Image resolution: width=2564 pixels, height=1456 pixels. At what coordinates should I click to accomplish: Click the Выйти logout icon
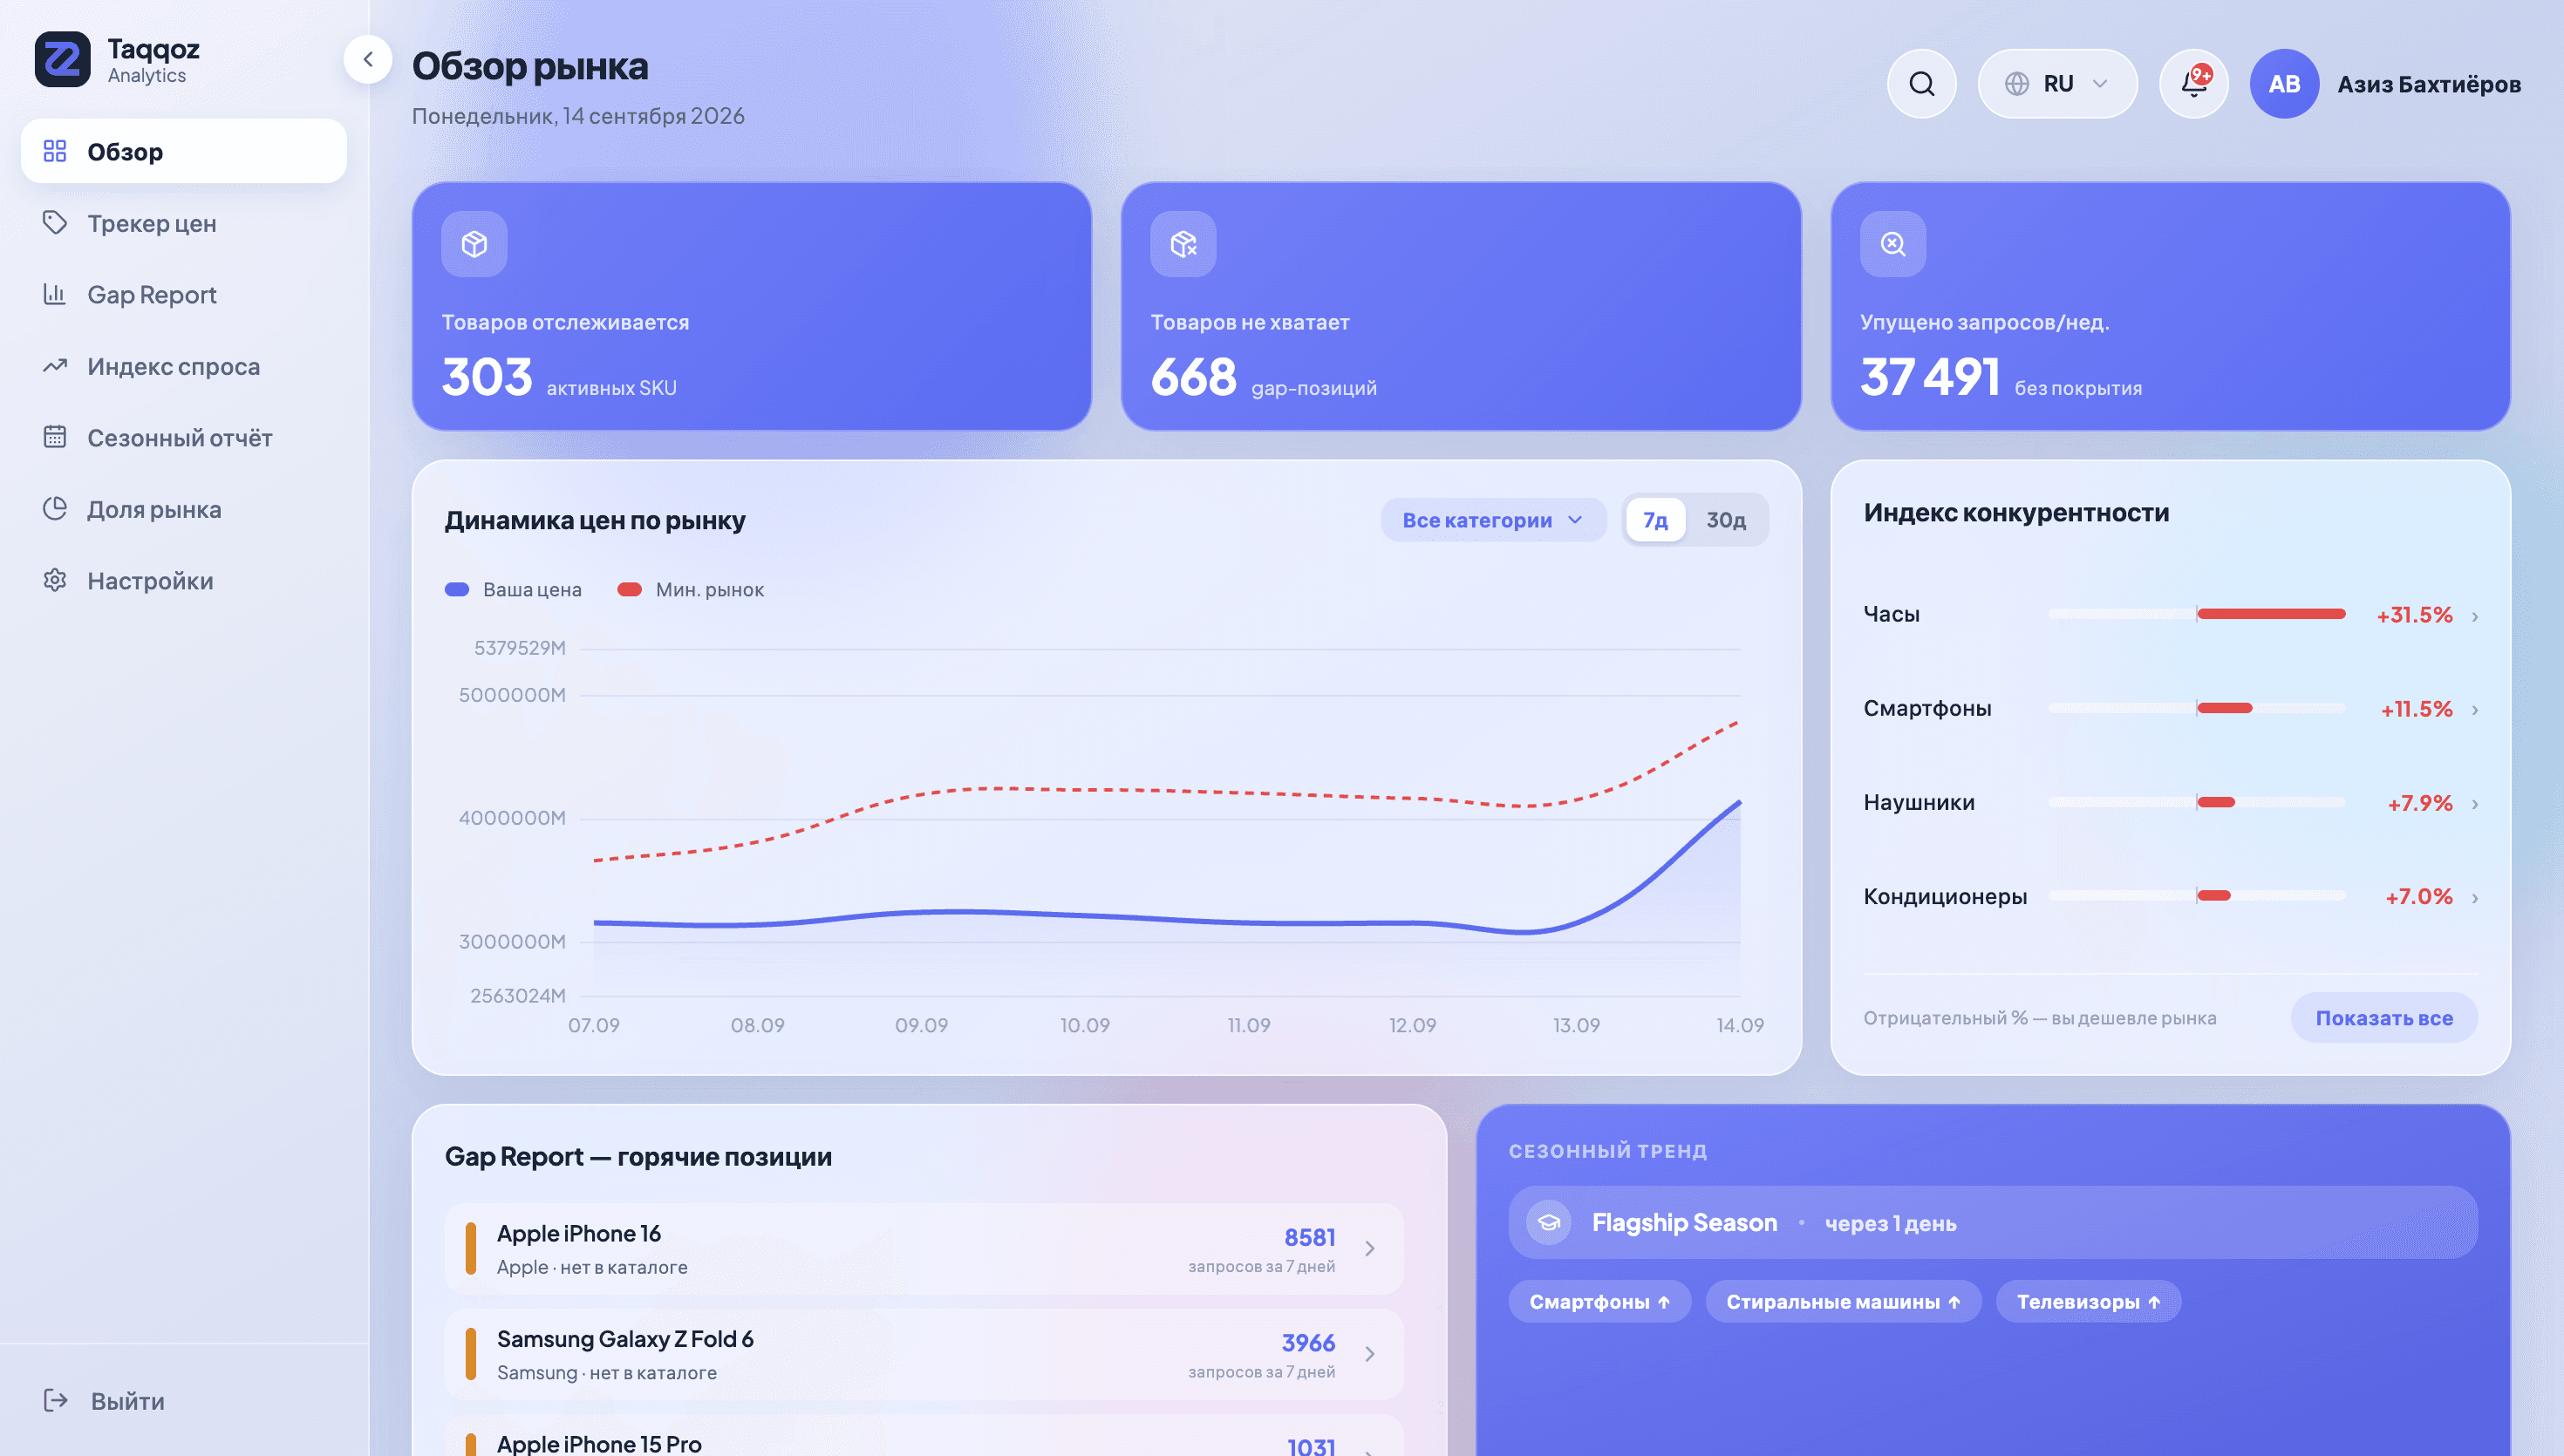tap(56, 1400)
